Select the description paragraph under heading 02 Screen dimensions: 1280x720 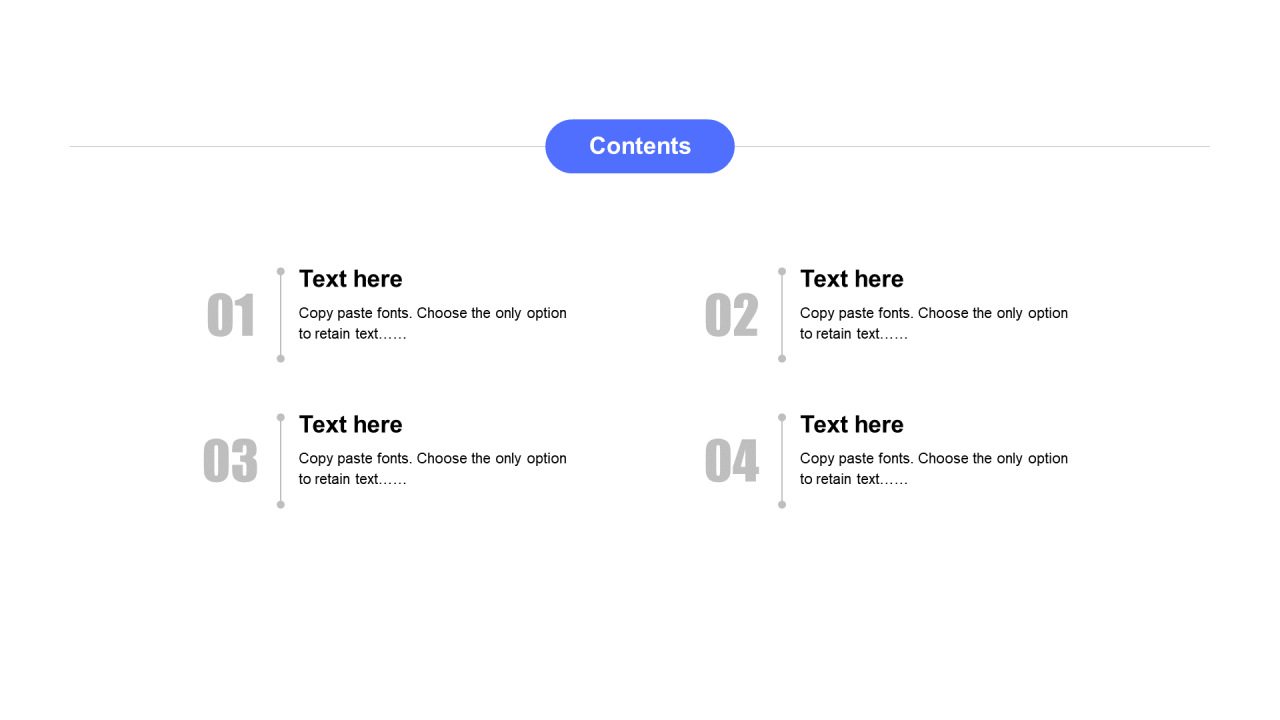(x=934, y=323)
